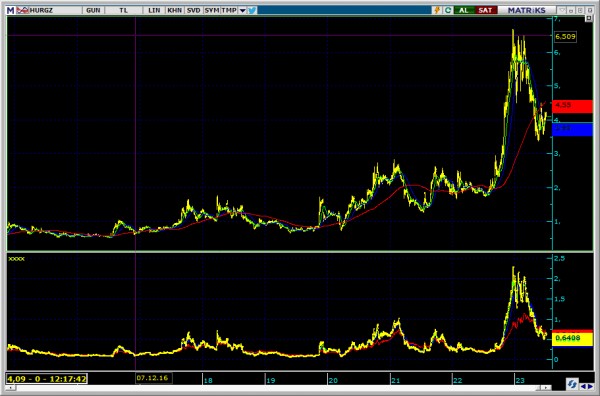The height and width of the screenshot is (396, 600).
Task: Click the Twitter bird icon
Action: tap(253, 10)
